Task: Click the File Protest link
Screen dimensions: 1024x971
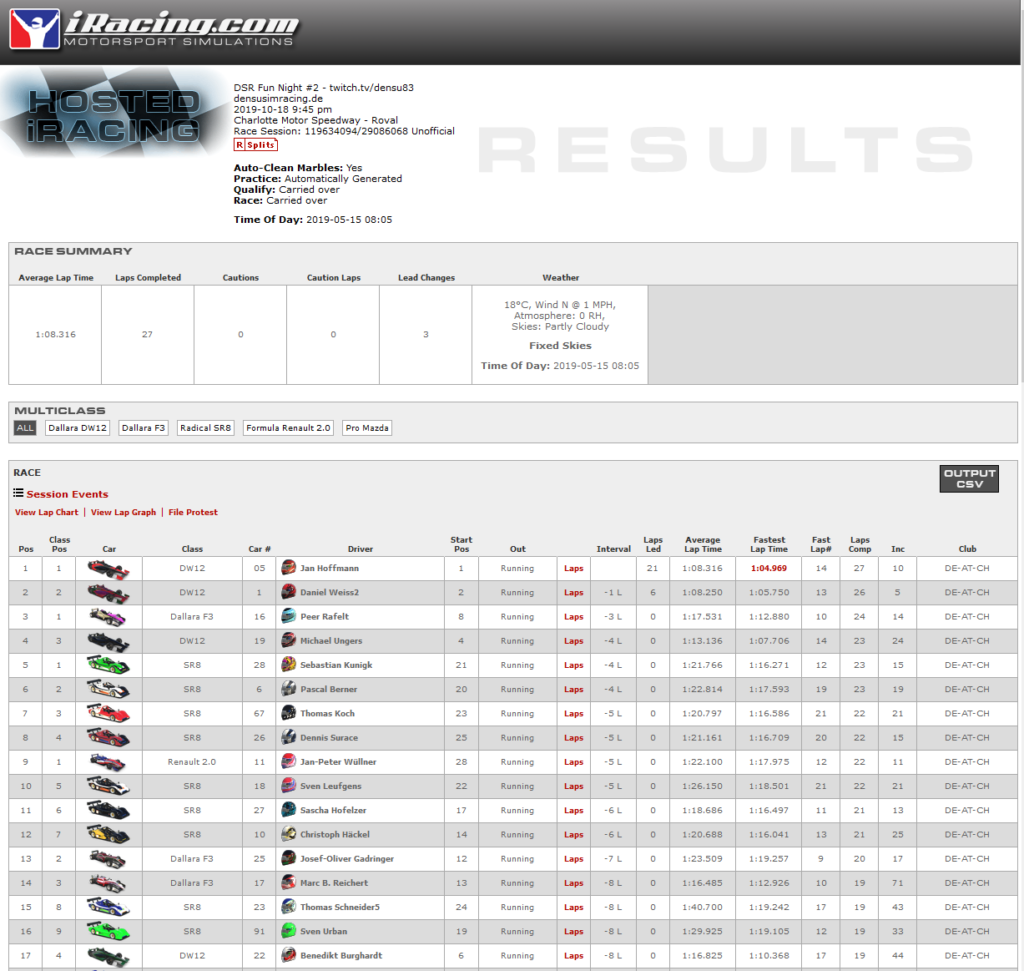Action: pyautogui.click(x=193, y=513)
